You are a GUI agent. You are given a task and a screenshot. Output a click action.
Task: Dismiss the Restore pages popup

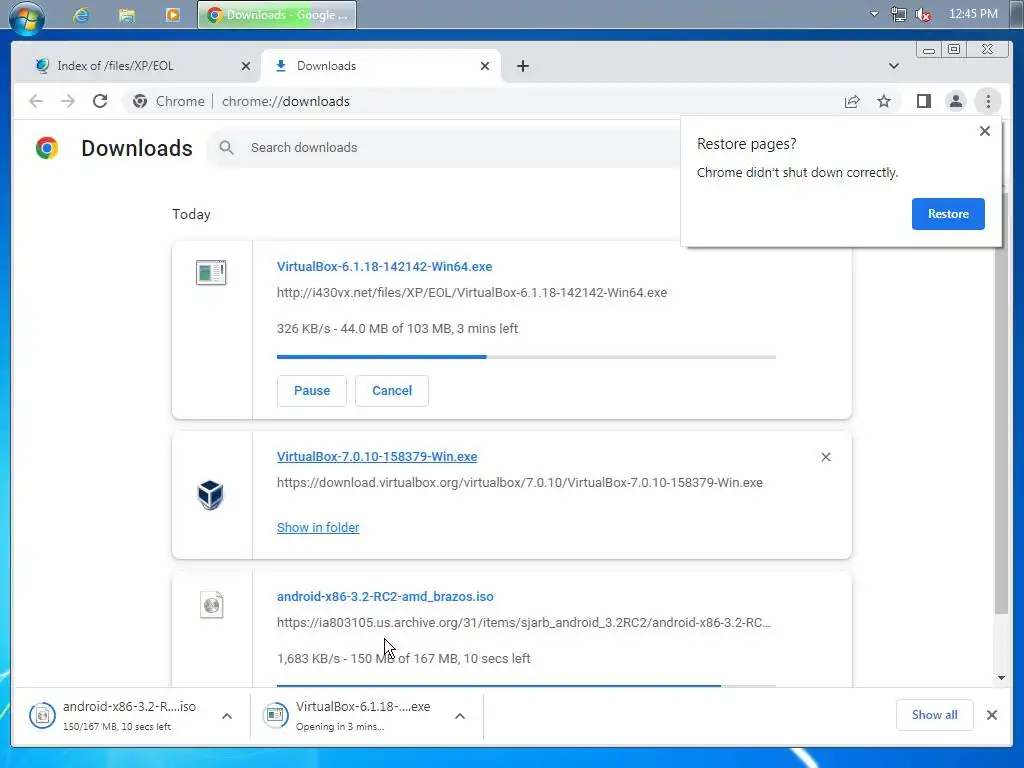click(x=985, y=131)
